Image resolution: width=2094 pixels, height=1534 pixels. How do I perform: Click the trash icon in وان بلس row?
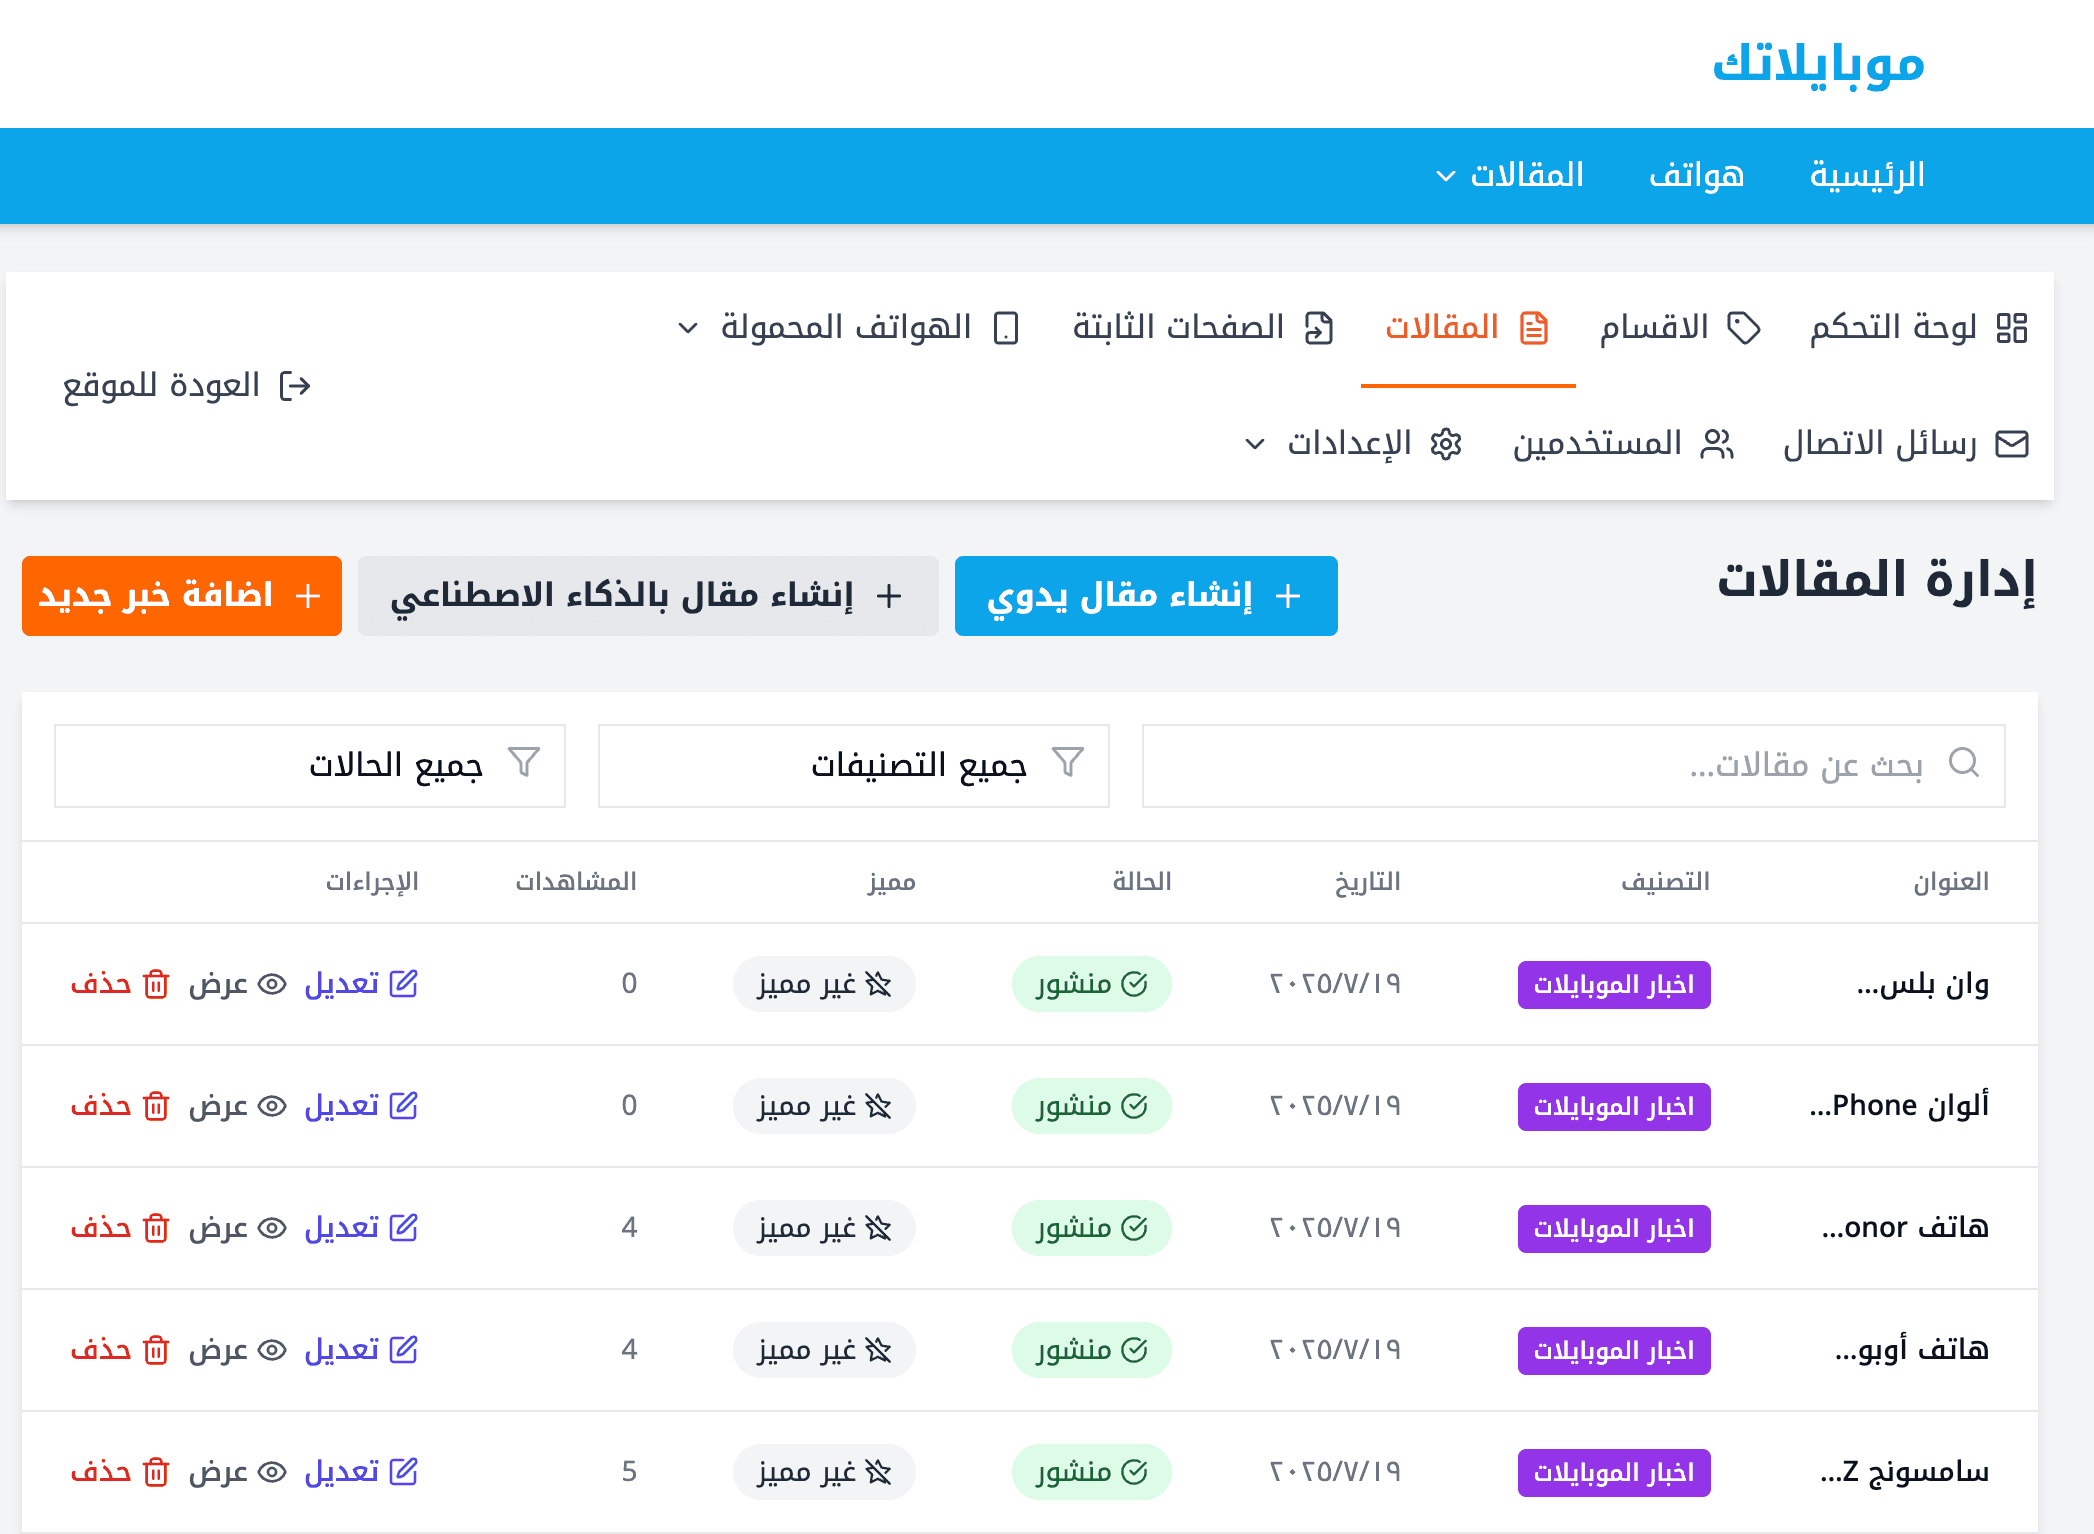(x=156, y=984)
